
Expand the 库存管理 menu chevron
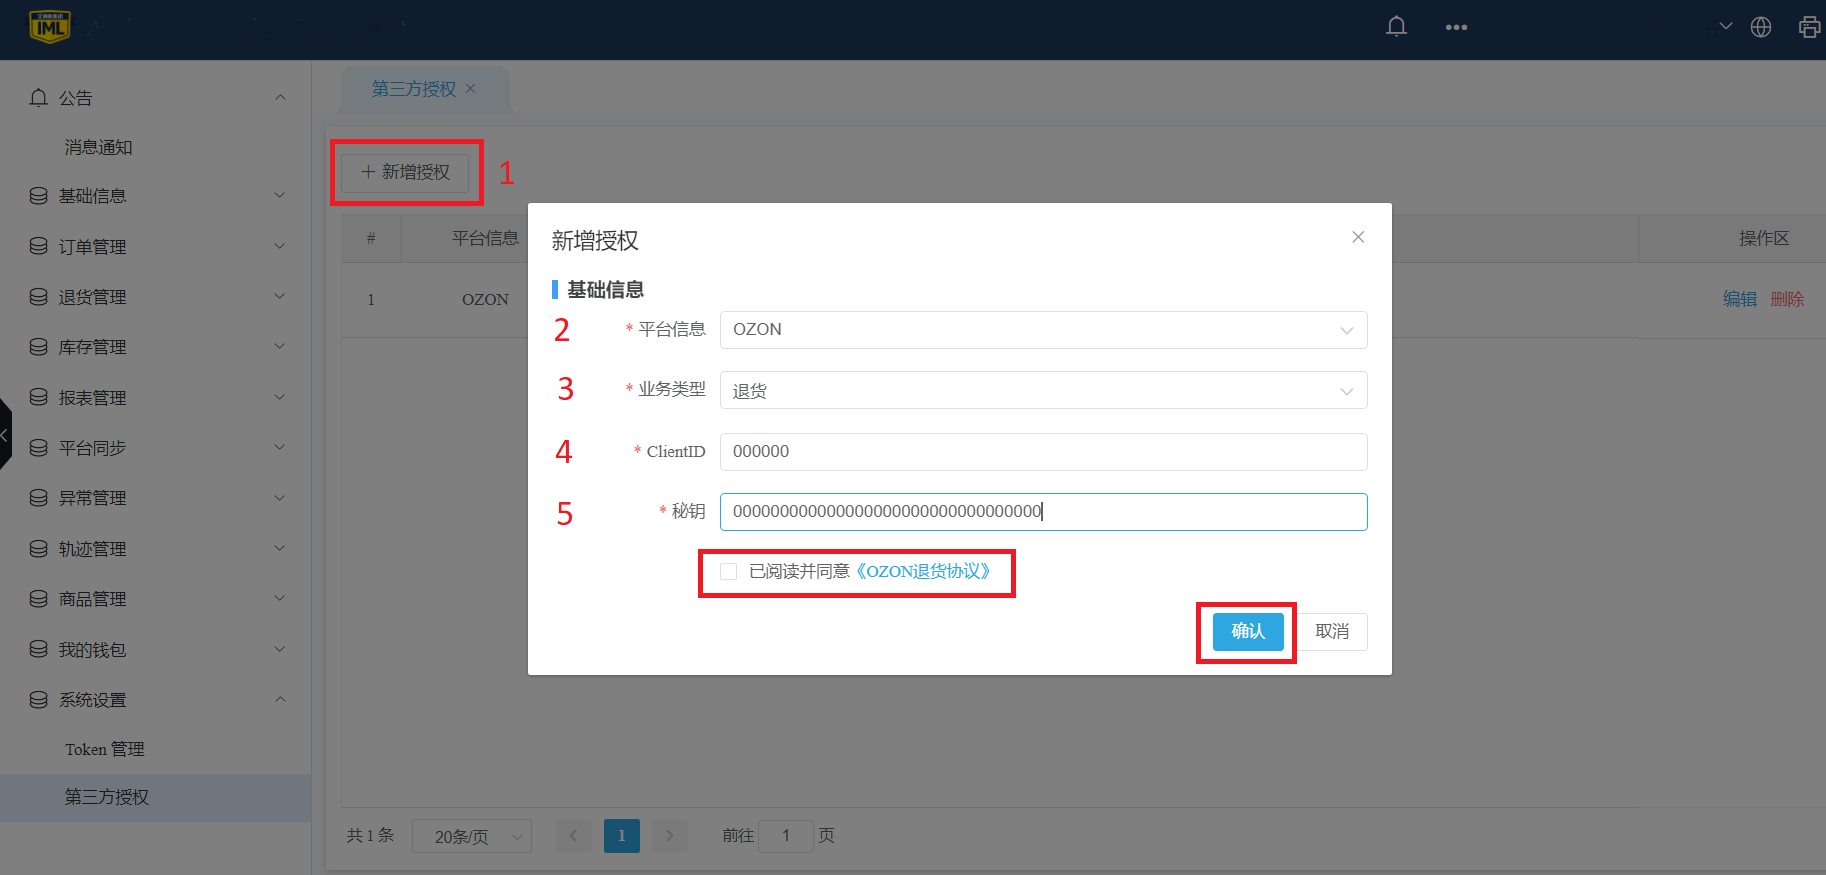280,346
